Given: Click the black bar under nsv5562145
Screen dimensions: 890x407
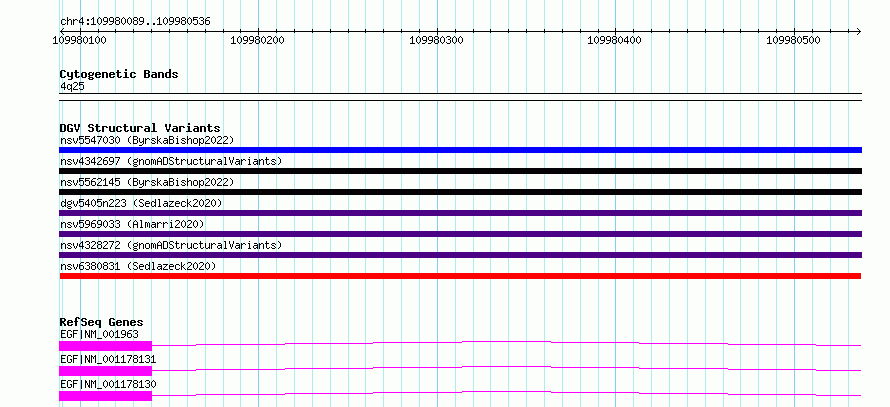Looking at the screenshot, I should pyautogui.click(x=460, y=192).
